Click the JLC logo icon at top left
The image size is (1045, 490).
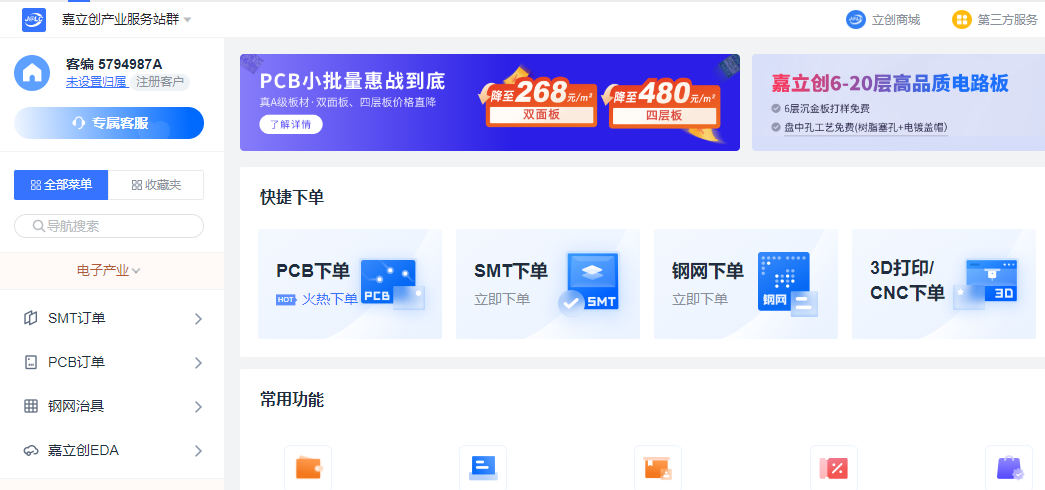34,19
